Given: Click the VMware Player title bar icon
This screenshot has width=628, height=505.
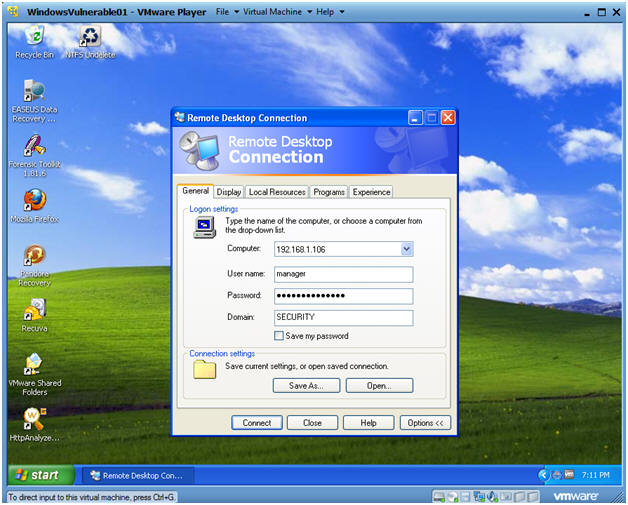Looking at the screenshot, I should (13, 11).
